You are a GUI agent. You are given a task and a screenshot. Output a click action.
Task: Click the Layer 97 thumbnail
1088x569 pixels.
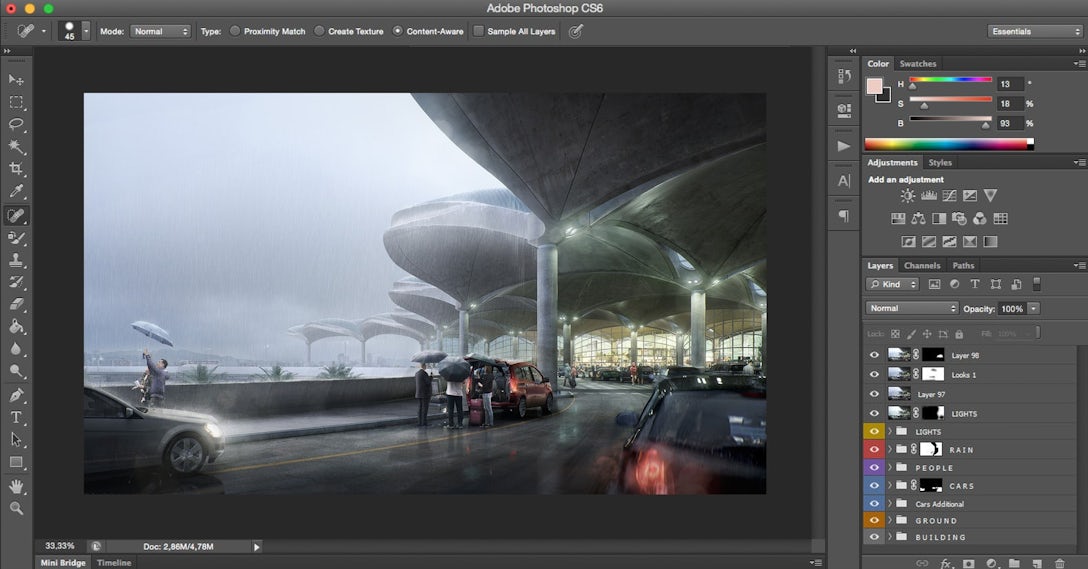(899, 394)
